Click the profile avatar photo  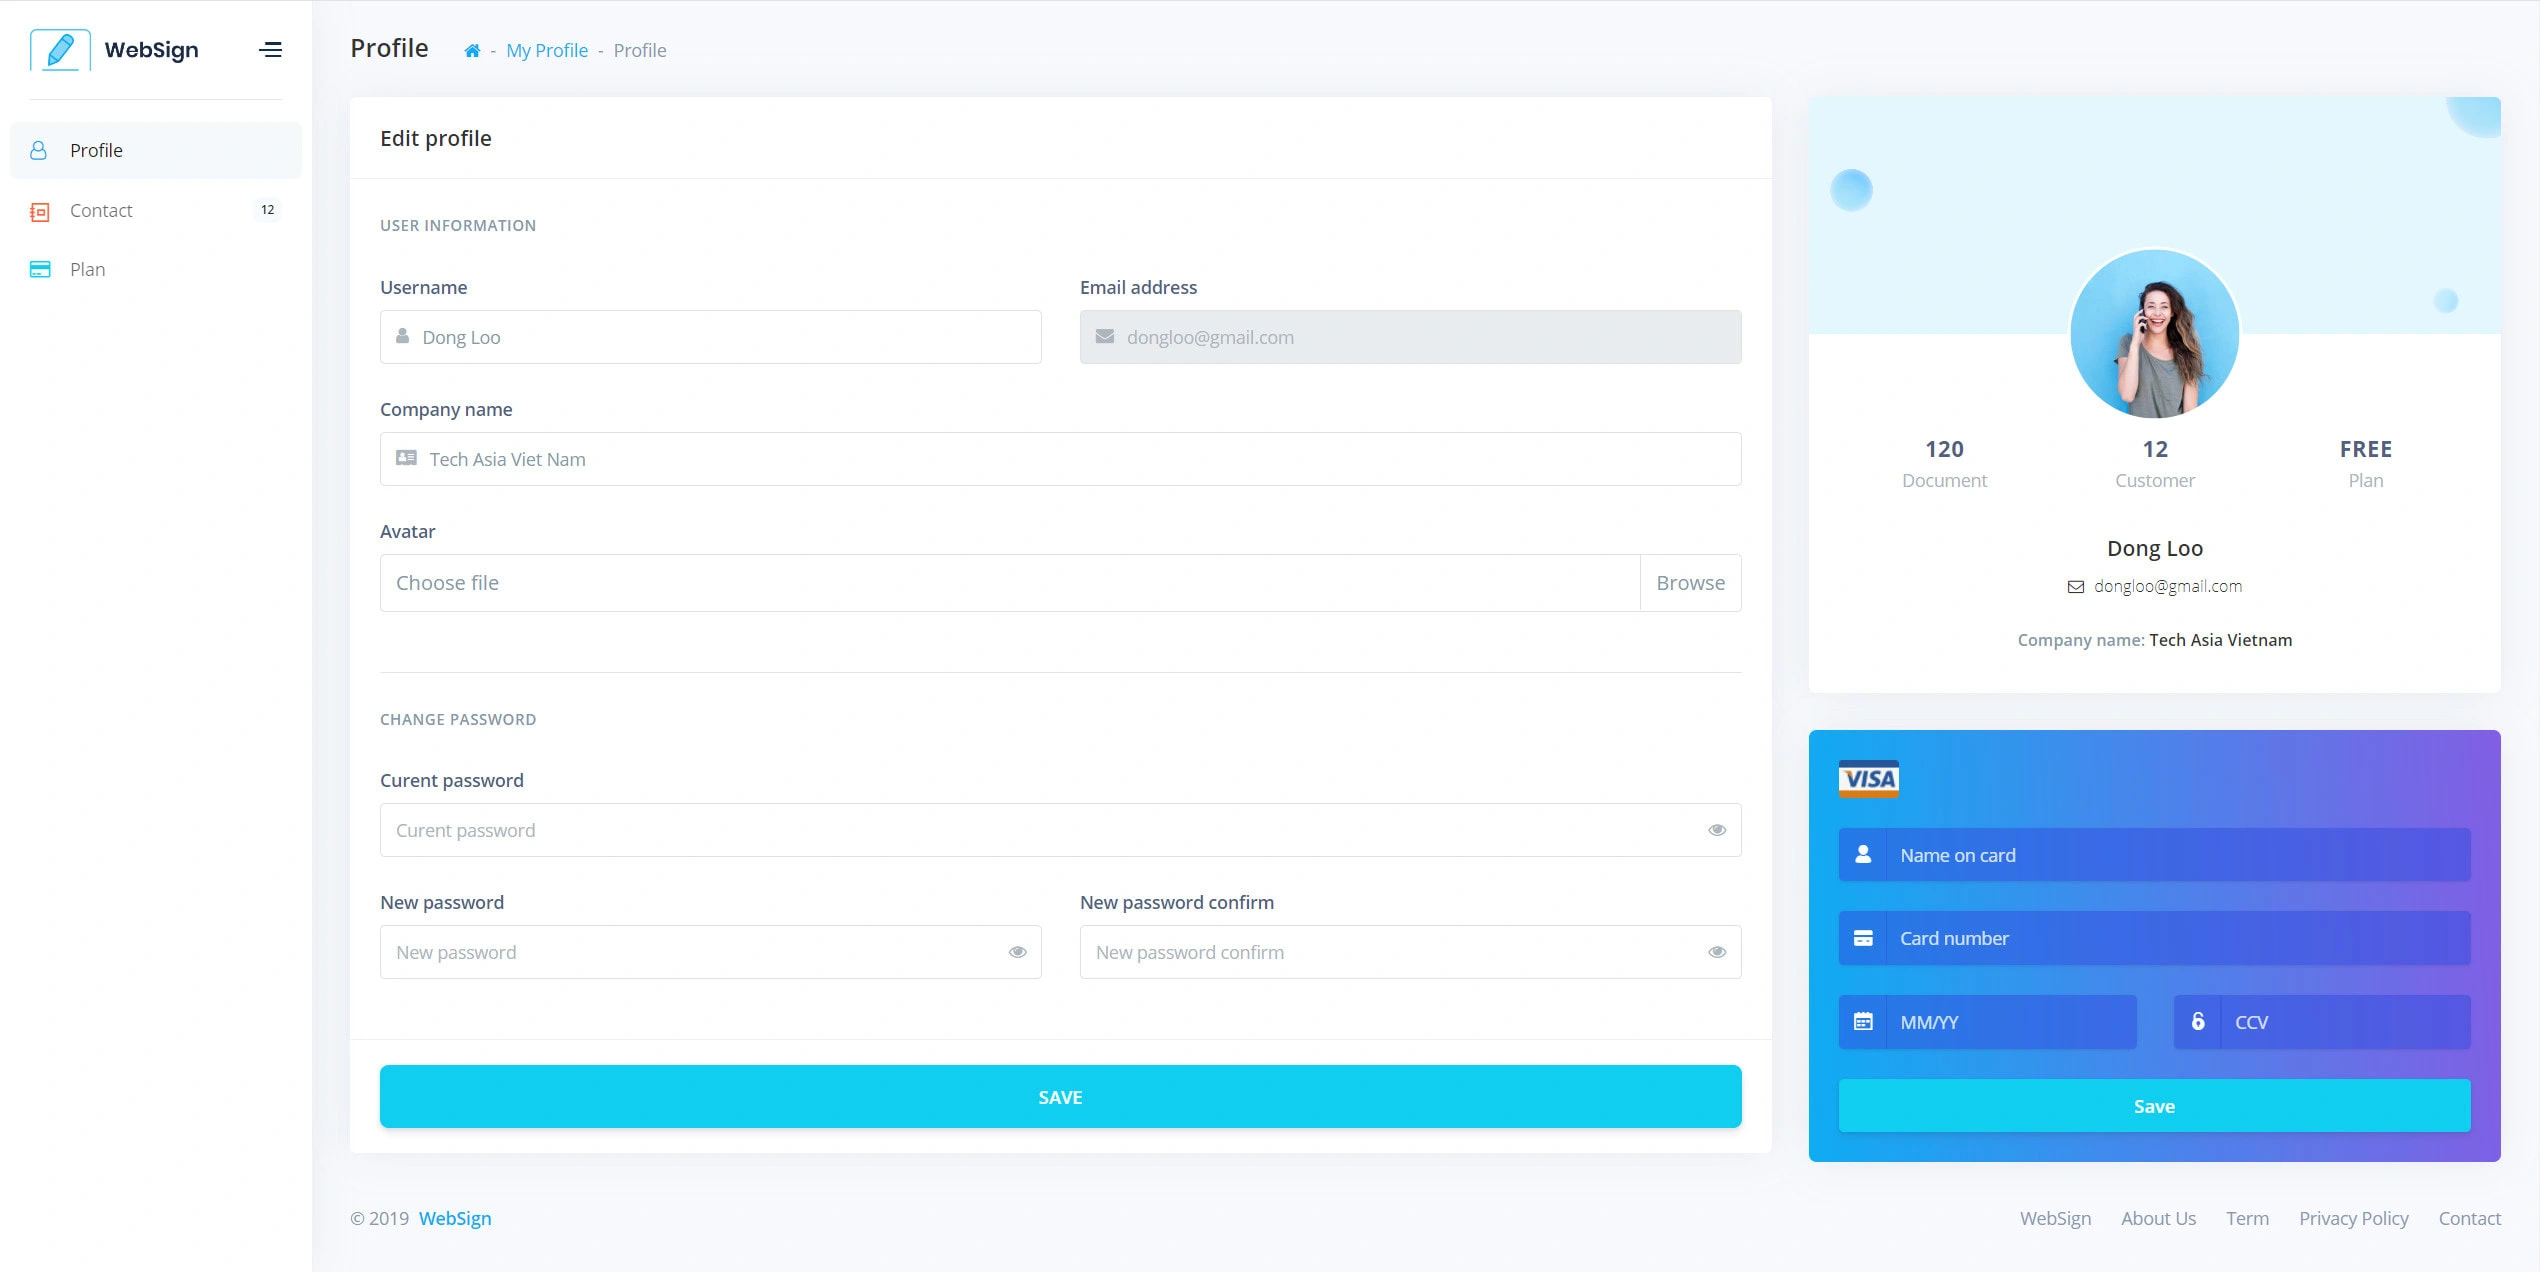[2154, 334]
